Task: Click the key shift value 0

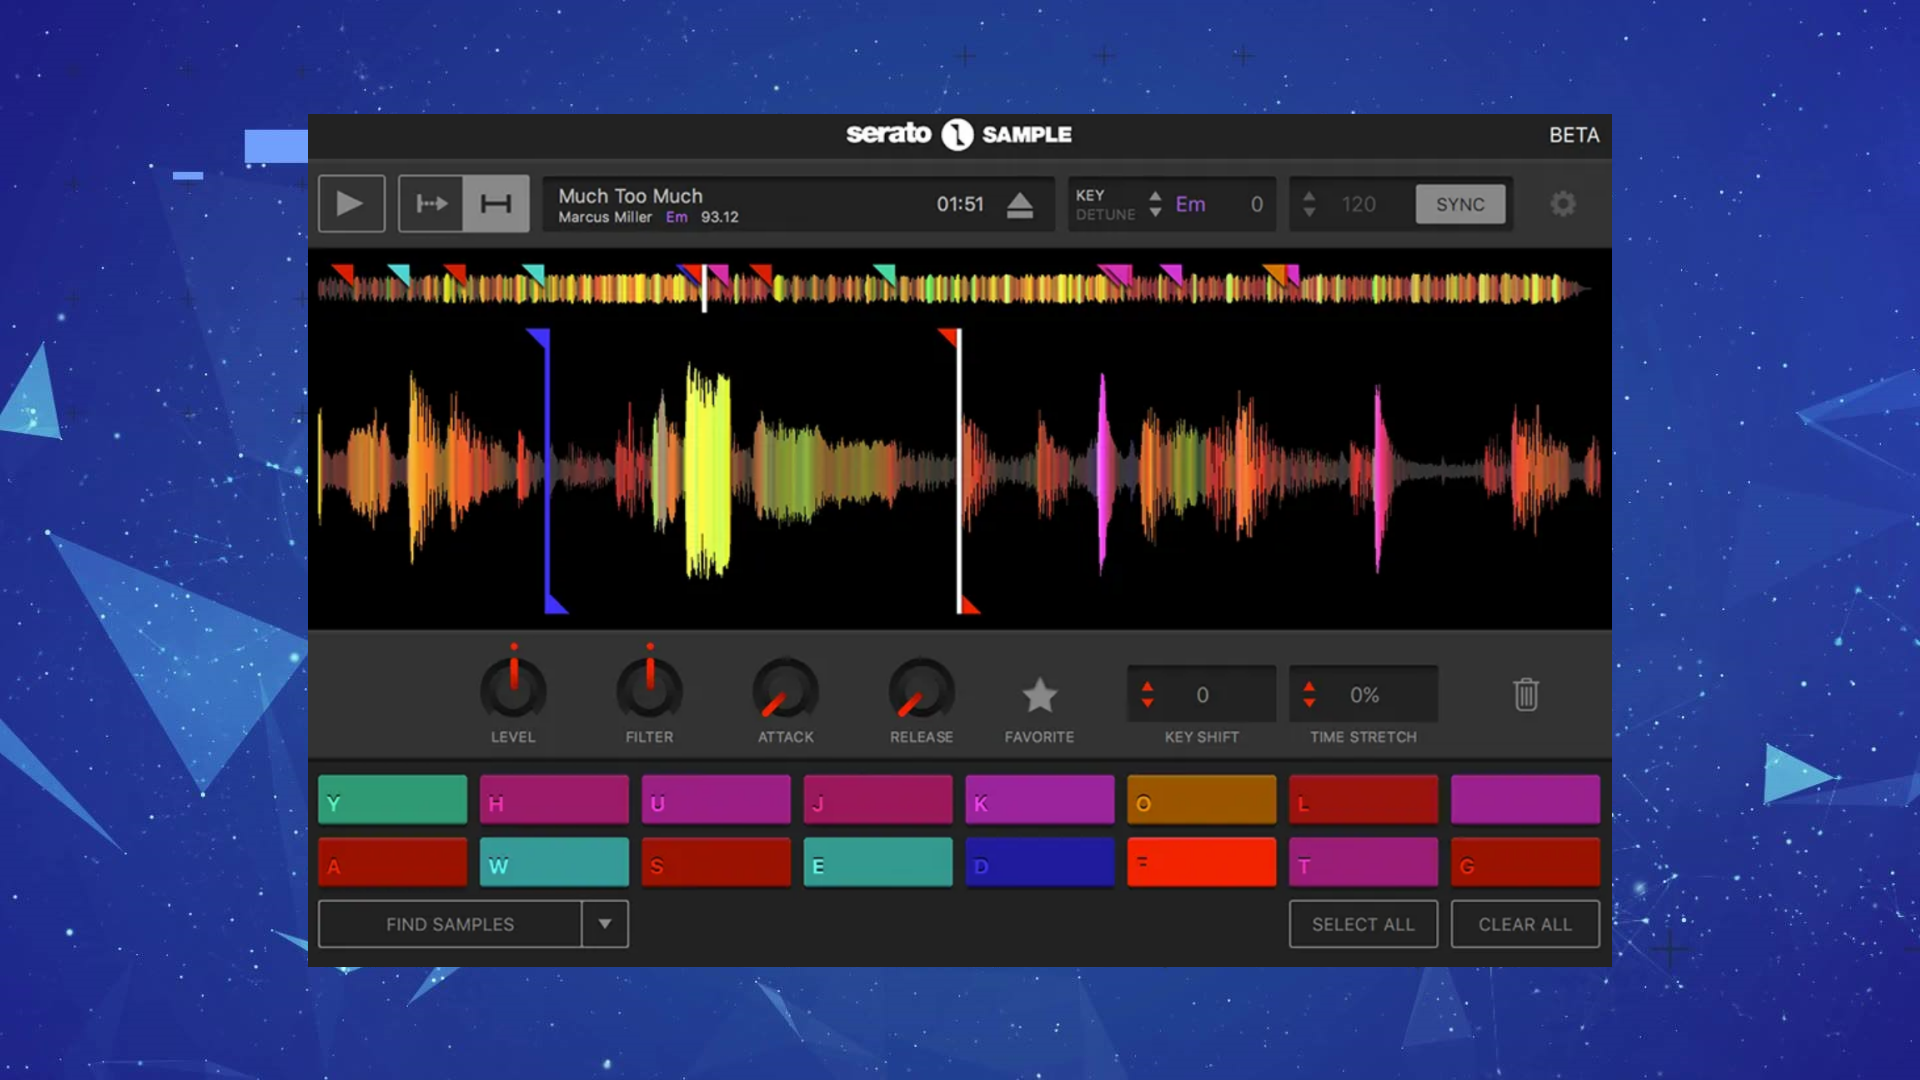Action: (1202, 694)
